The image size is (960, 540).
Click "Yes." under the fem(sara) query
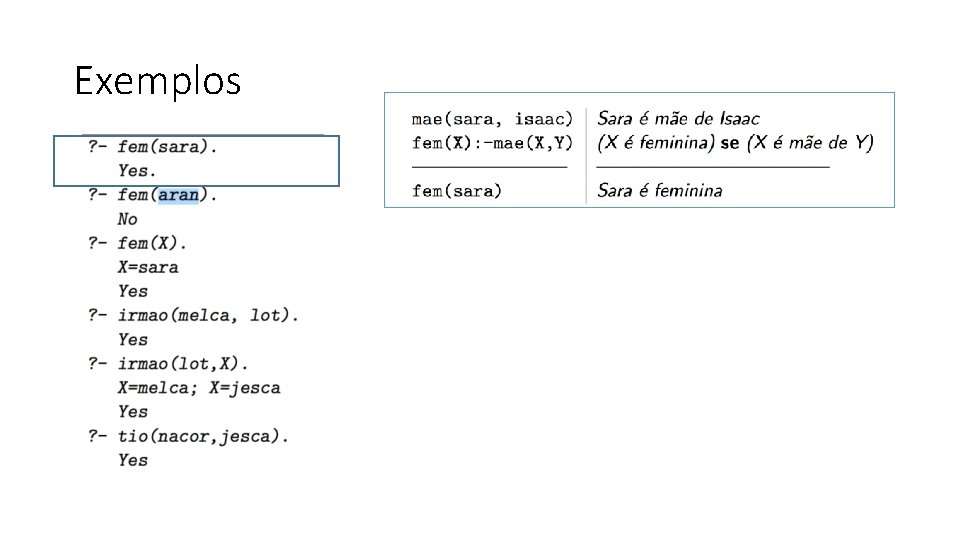tap(137, 171)
